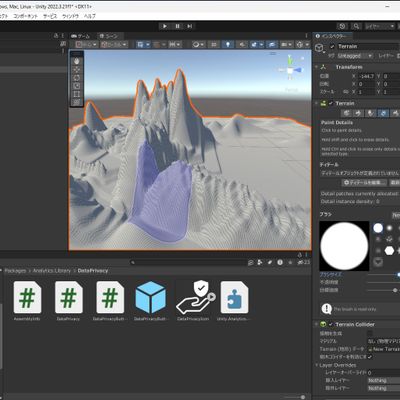This screenshot has width=400, height=400.
Task: Click the Edit Details (ディテールを編集) button
Action: [x=365, y=183]
